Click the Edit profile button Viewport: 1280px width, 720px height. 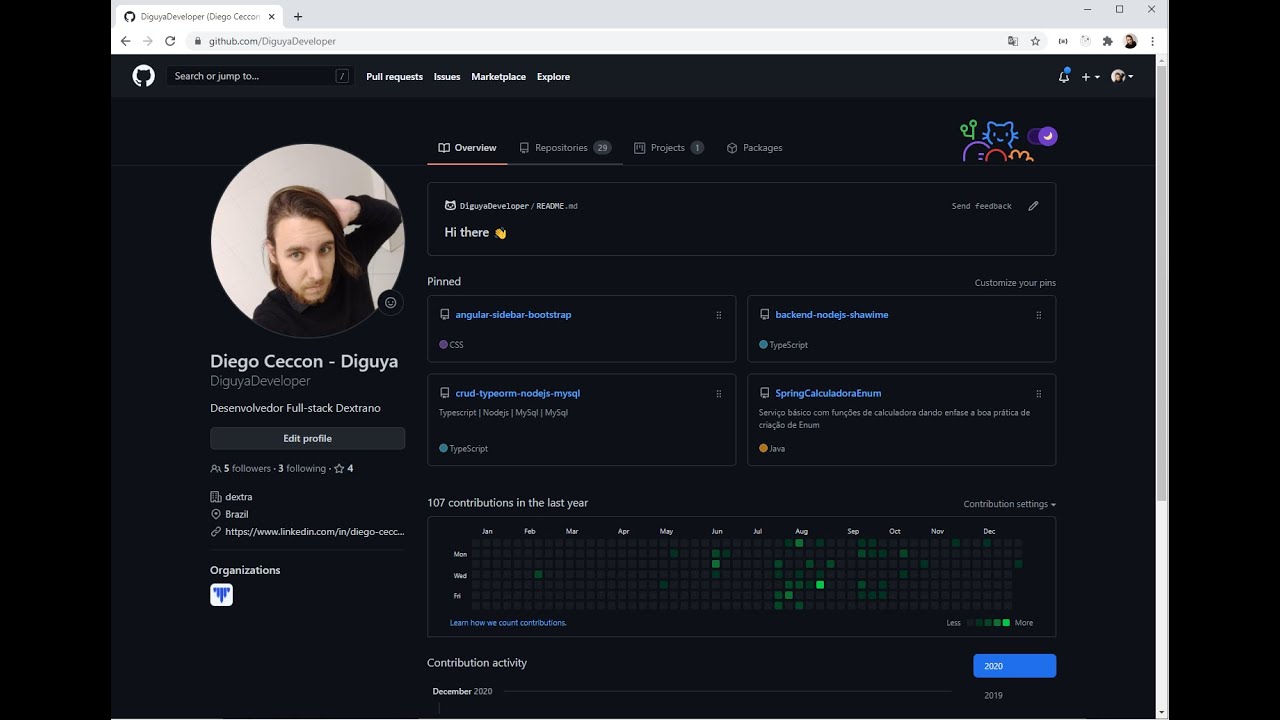coord(307,438)
